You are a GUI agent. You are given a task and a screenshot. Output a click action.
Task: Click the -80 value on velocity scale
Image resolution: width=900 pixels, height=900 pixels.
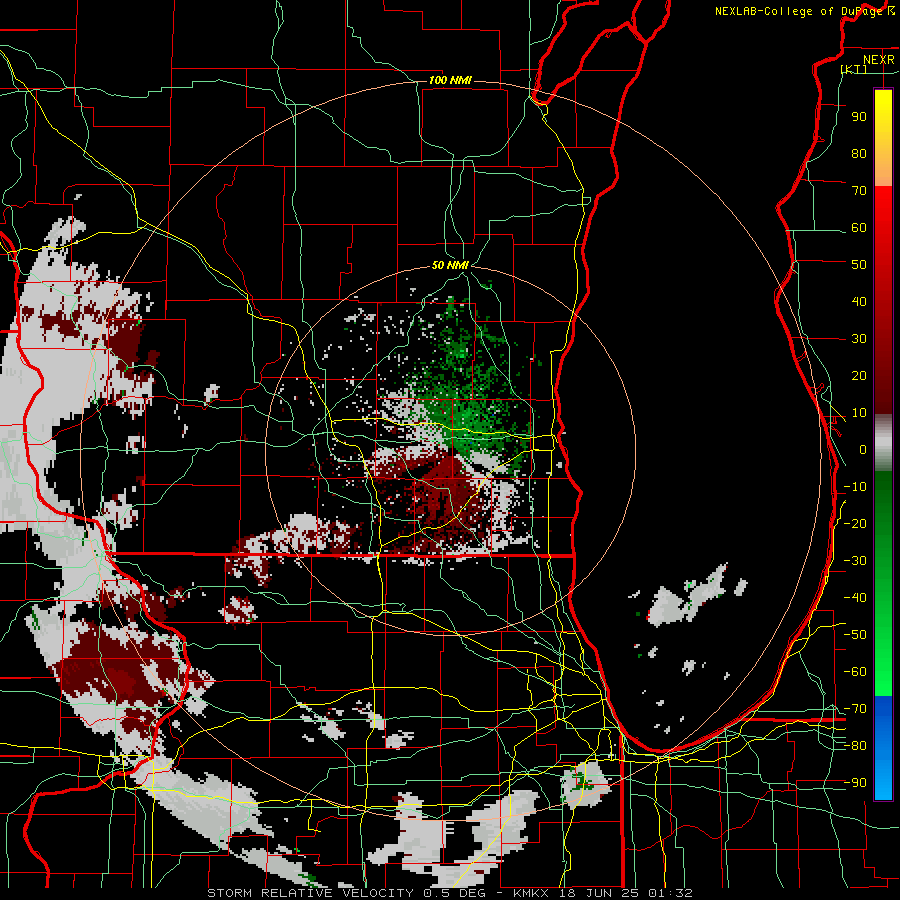[855, 746]
